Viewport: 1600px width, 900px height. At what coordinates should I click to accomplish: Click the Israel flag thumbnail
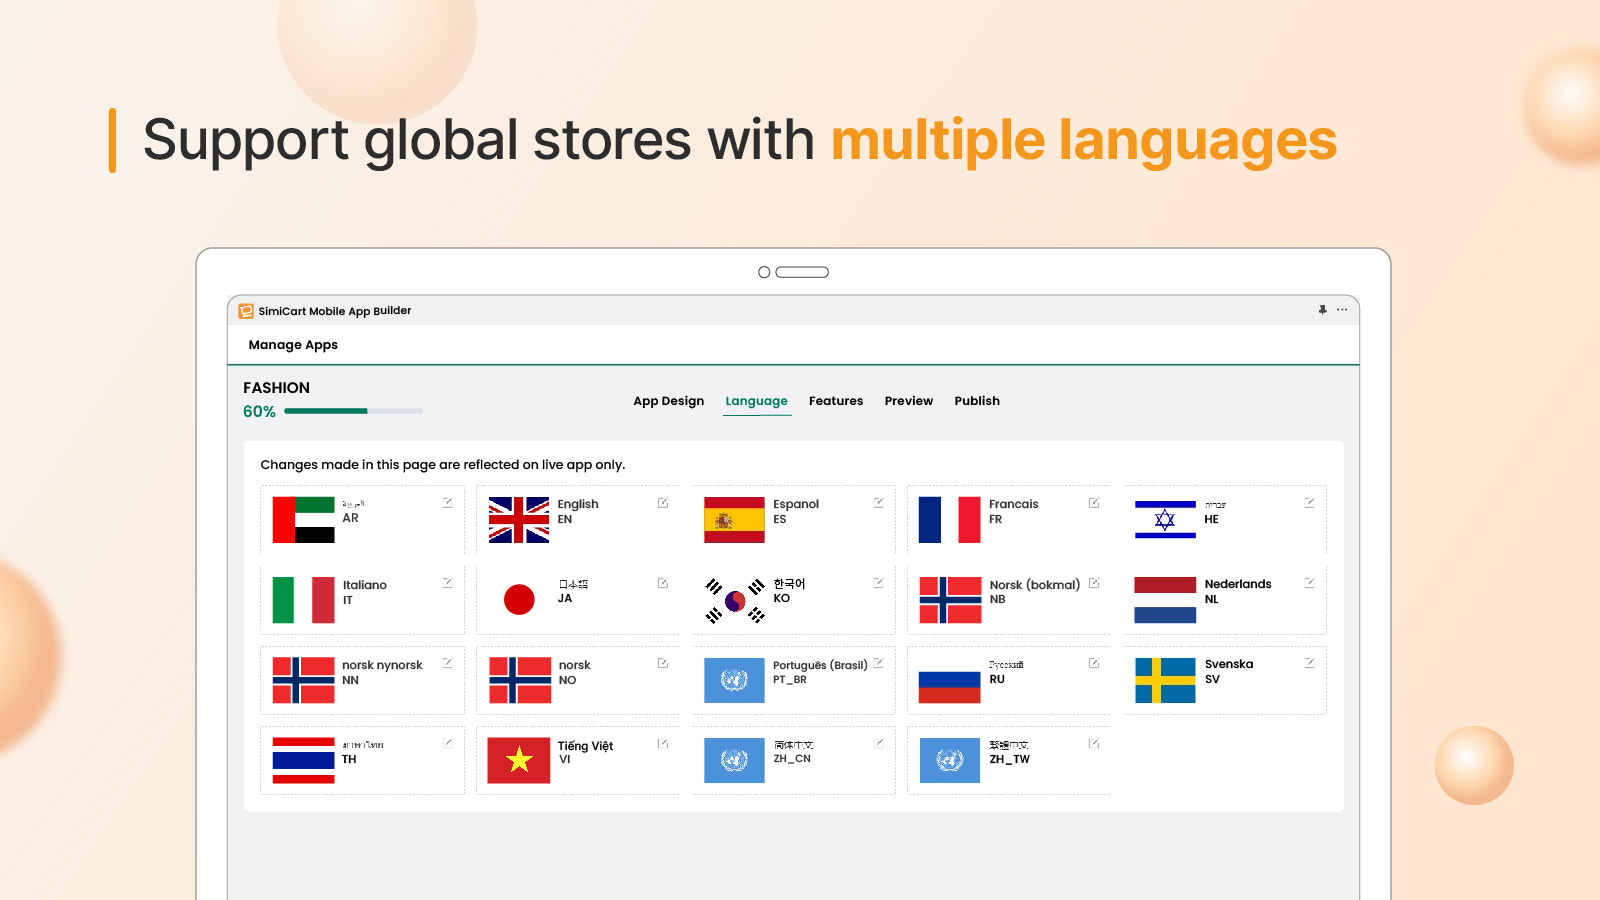(1165, 520)
